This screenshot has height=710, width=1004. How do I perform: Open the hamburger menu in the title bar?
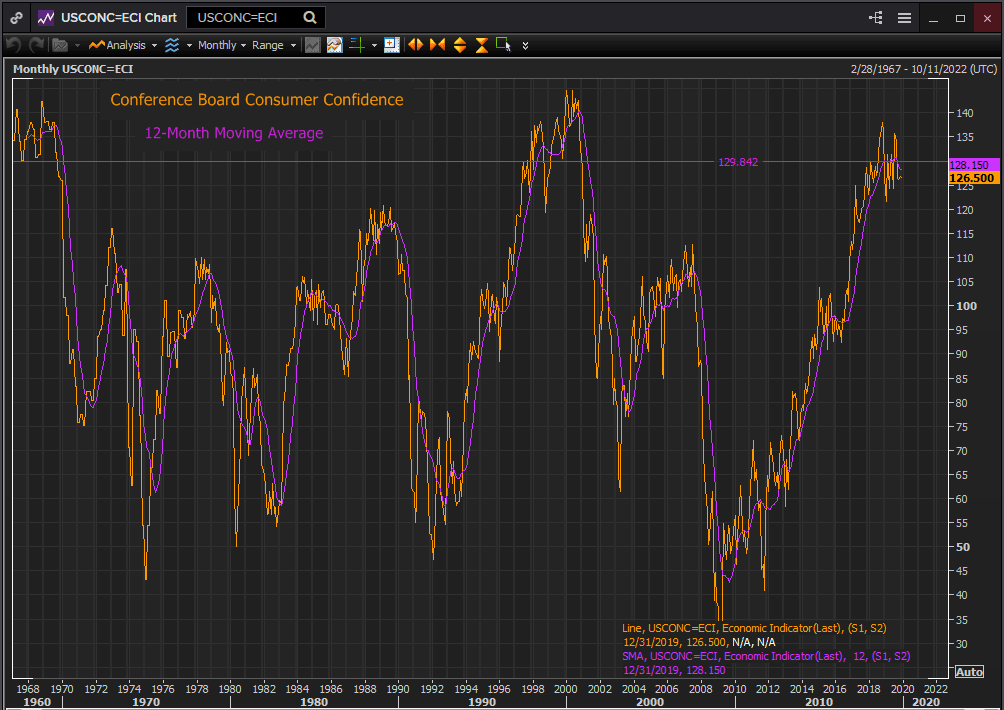click(x=904, y=17)
